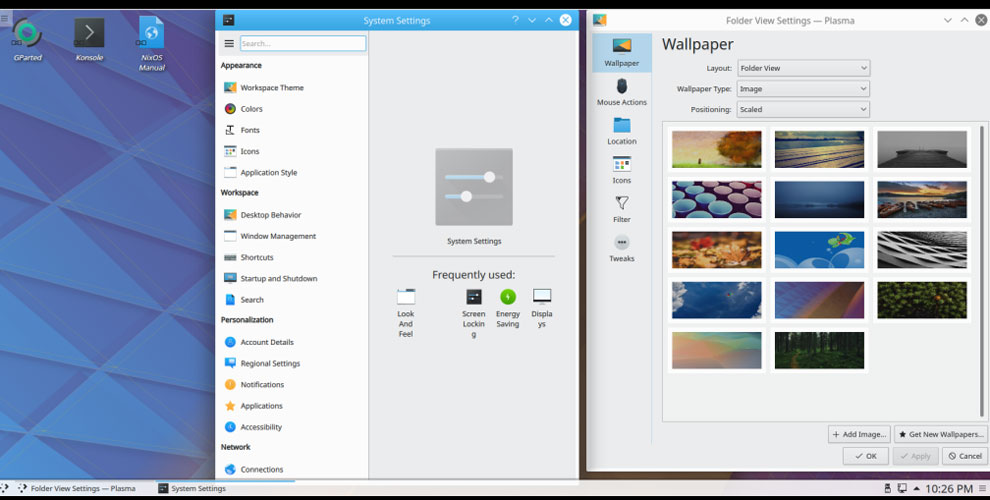
Task: Open GParted from the desktop
Action: 27,39
